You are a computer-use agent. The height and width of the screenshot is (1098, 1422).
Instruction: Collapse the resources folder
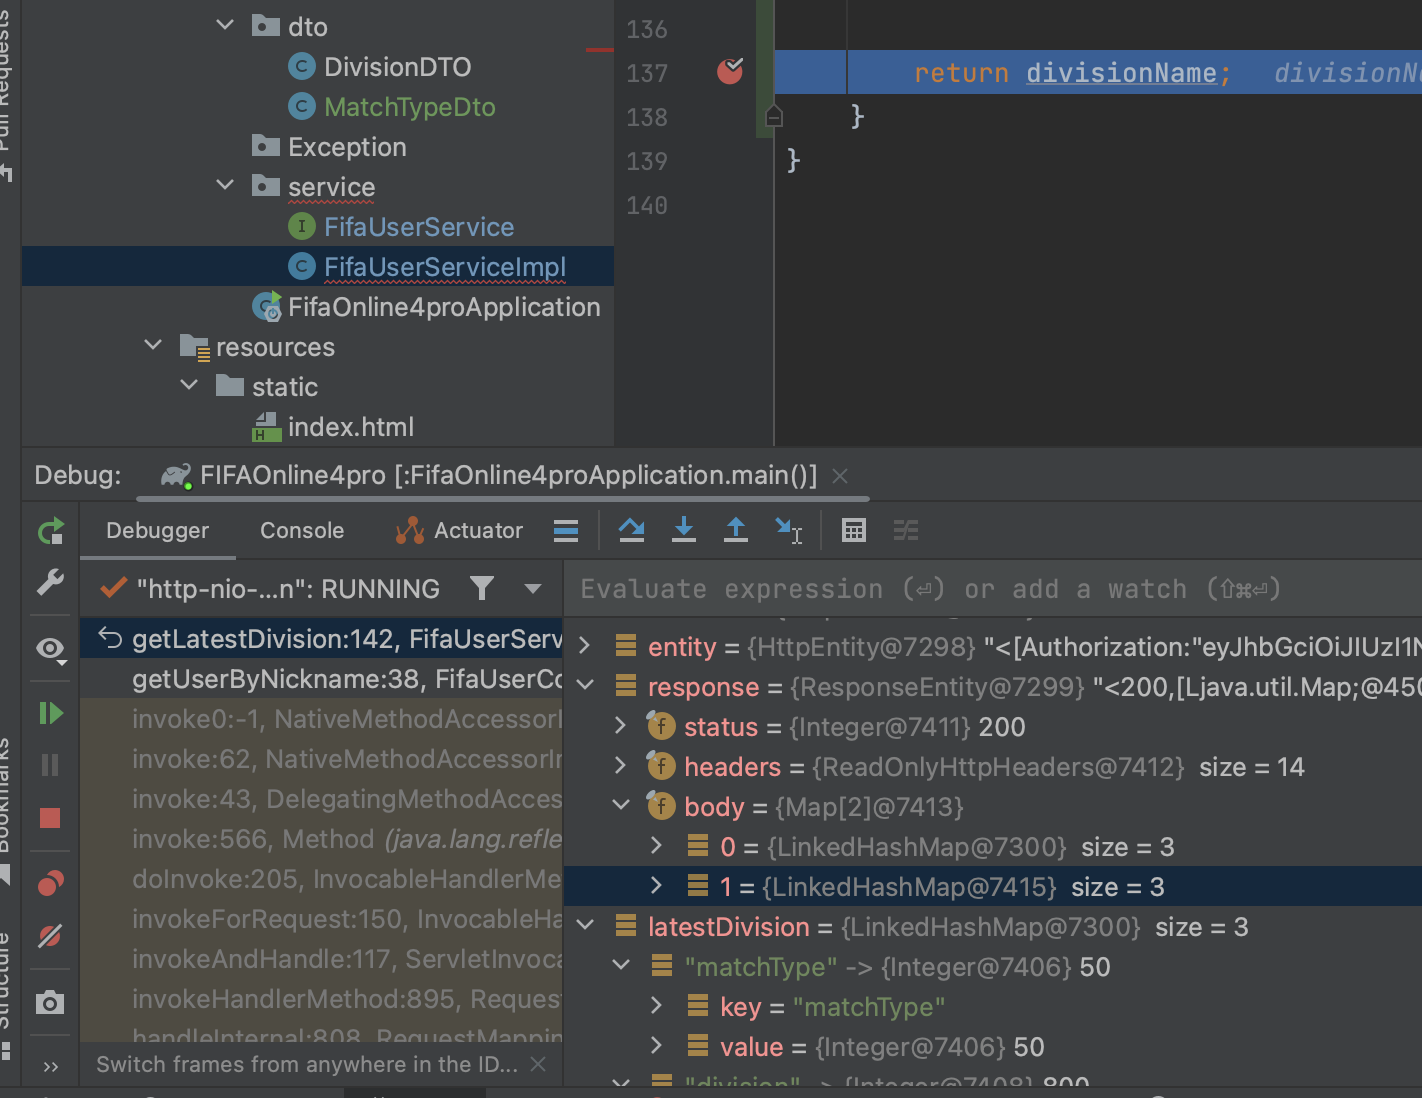[153, 346]
